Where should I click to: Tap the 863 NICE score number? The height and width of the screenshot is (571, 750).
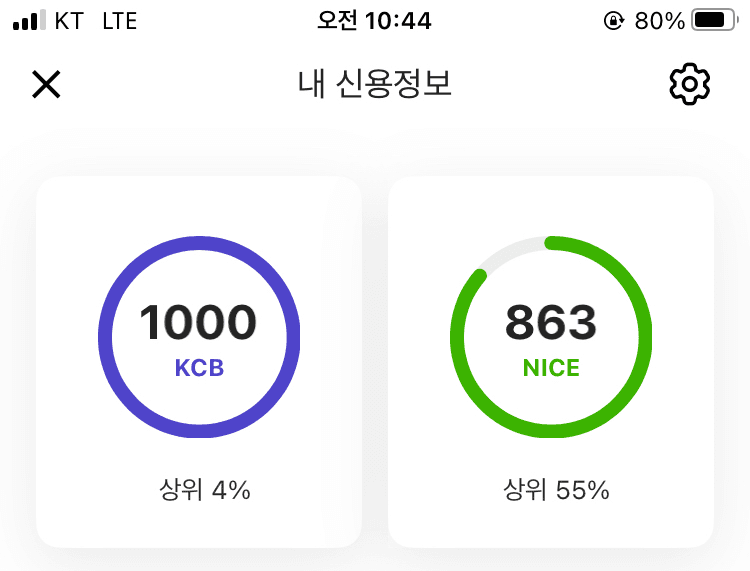click(550, 323)
